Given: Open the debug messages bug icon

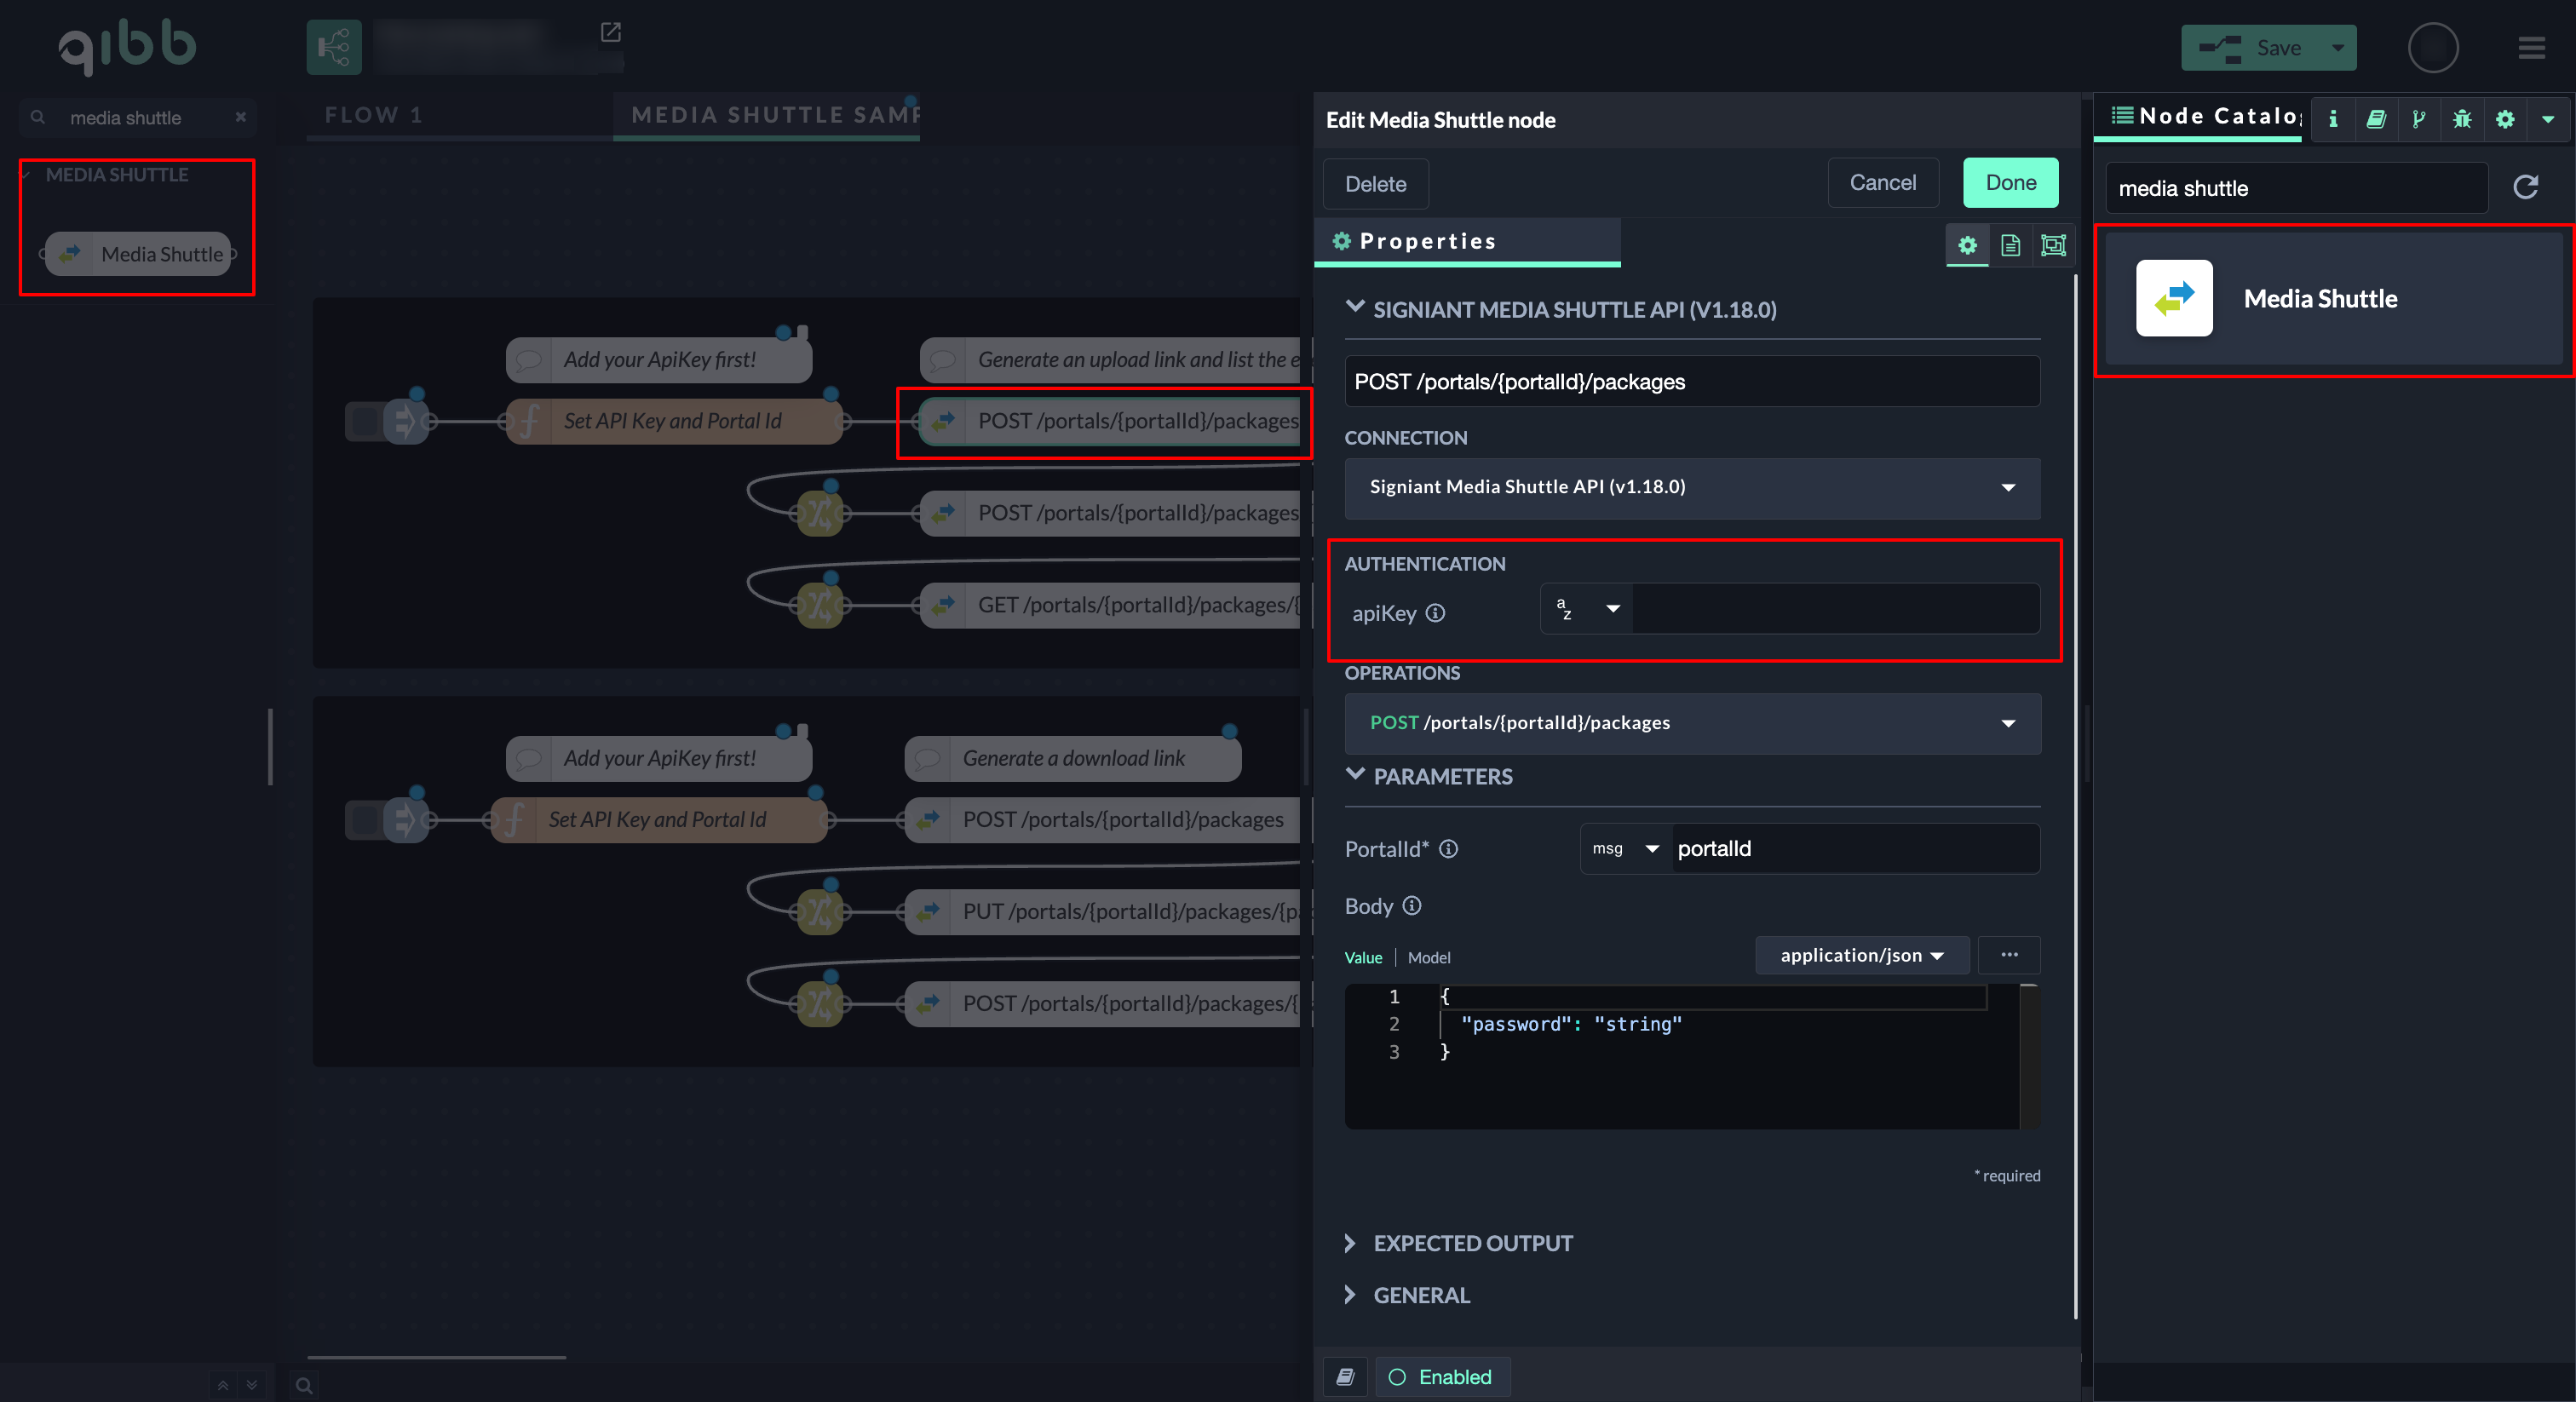Looking at the screenshot, I should click(2461, 119).
